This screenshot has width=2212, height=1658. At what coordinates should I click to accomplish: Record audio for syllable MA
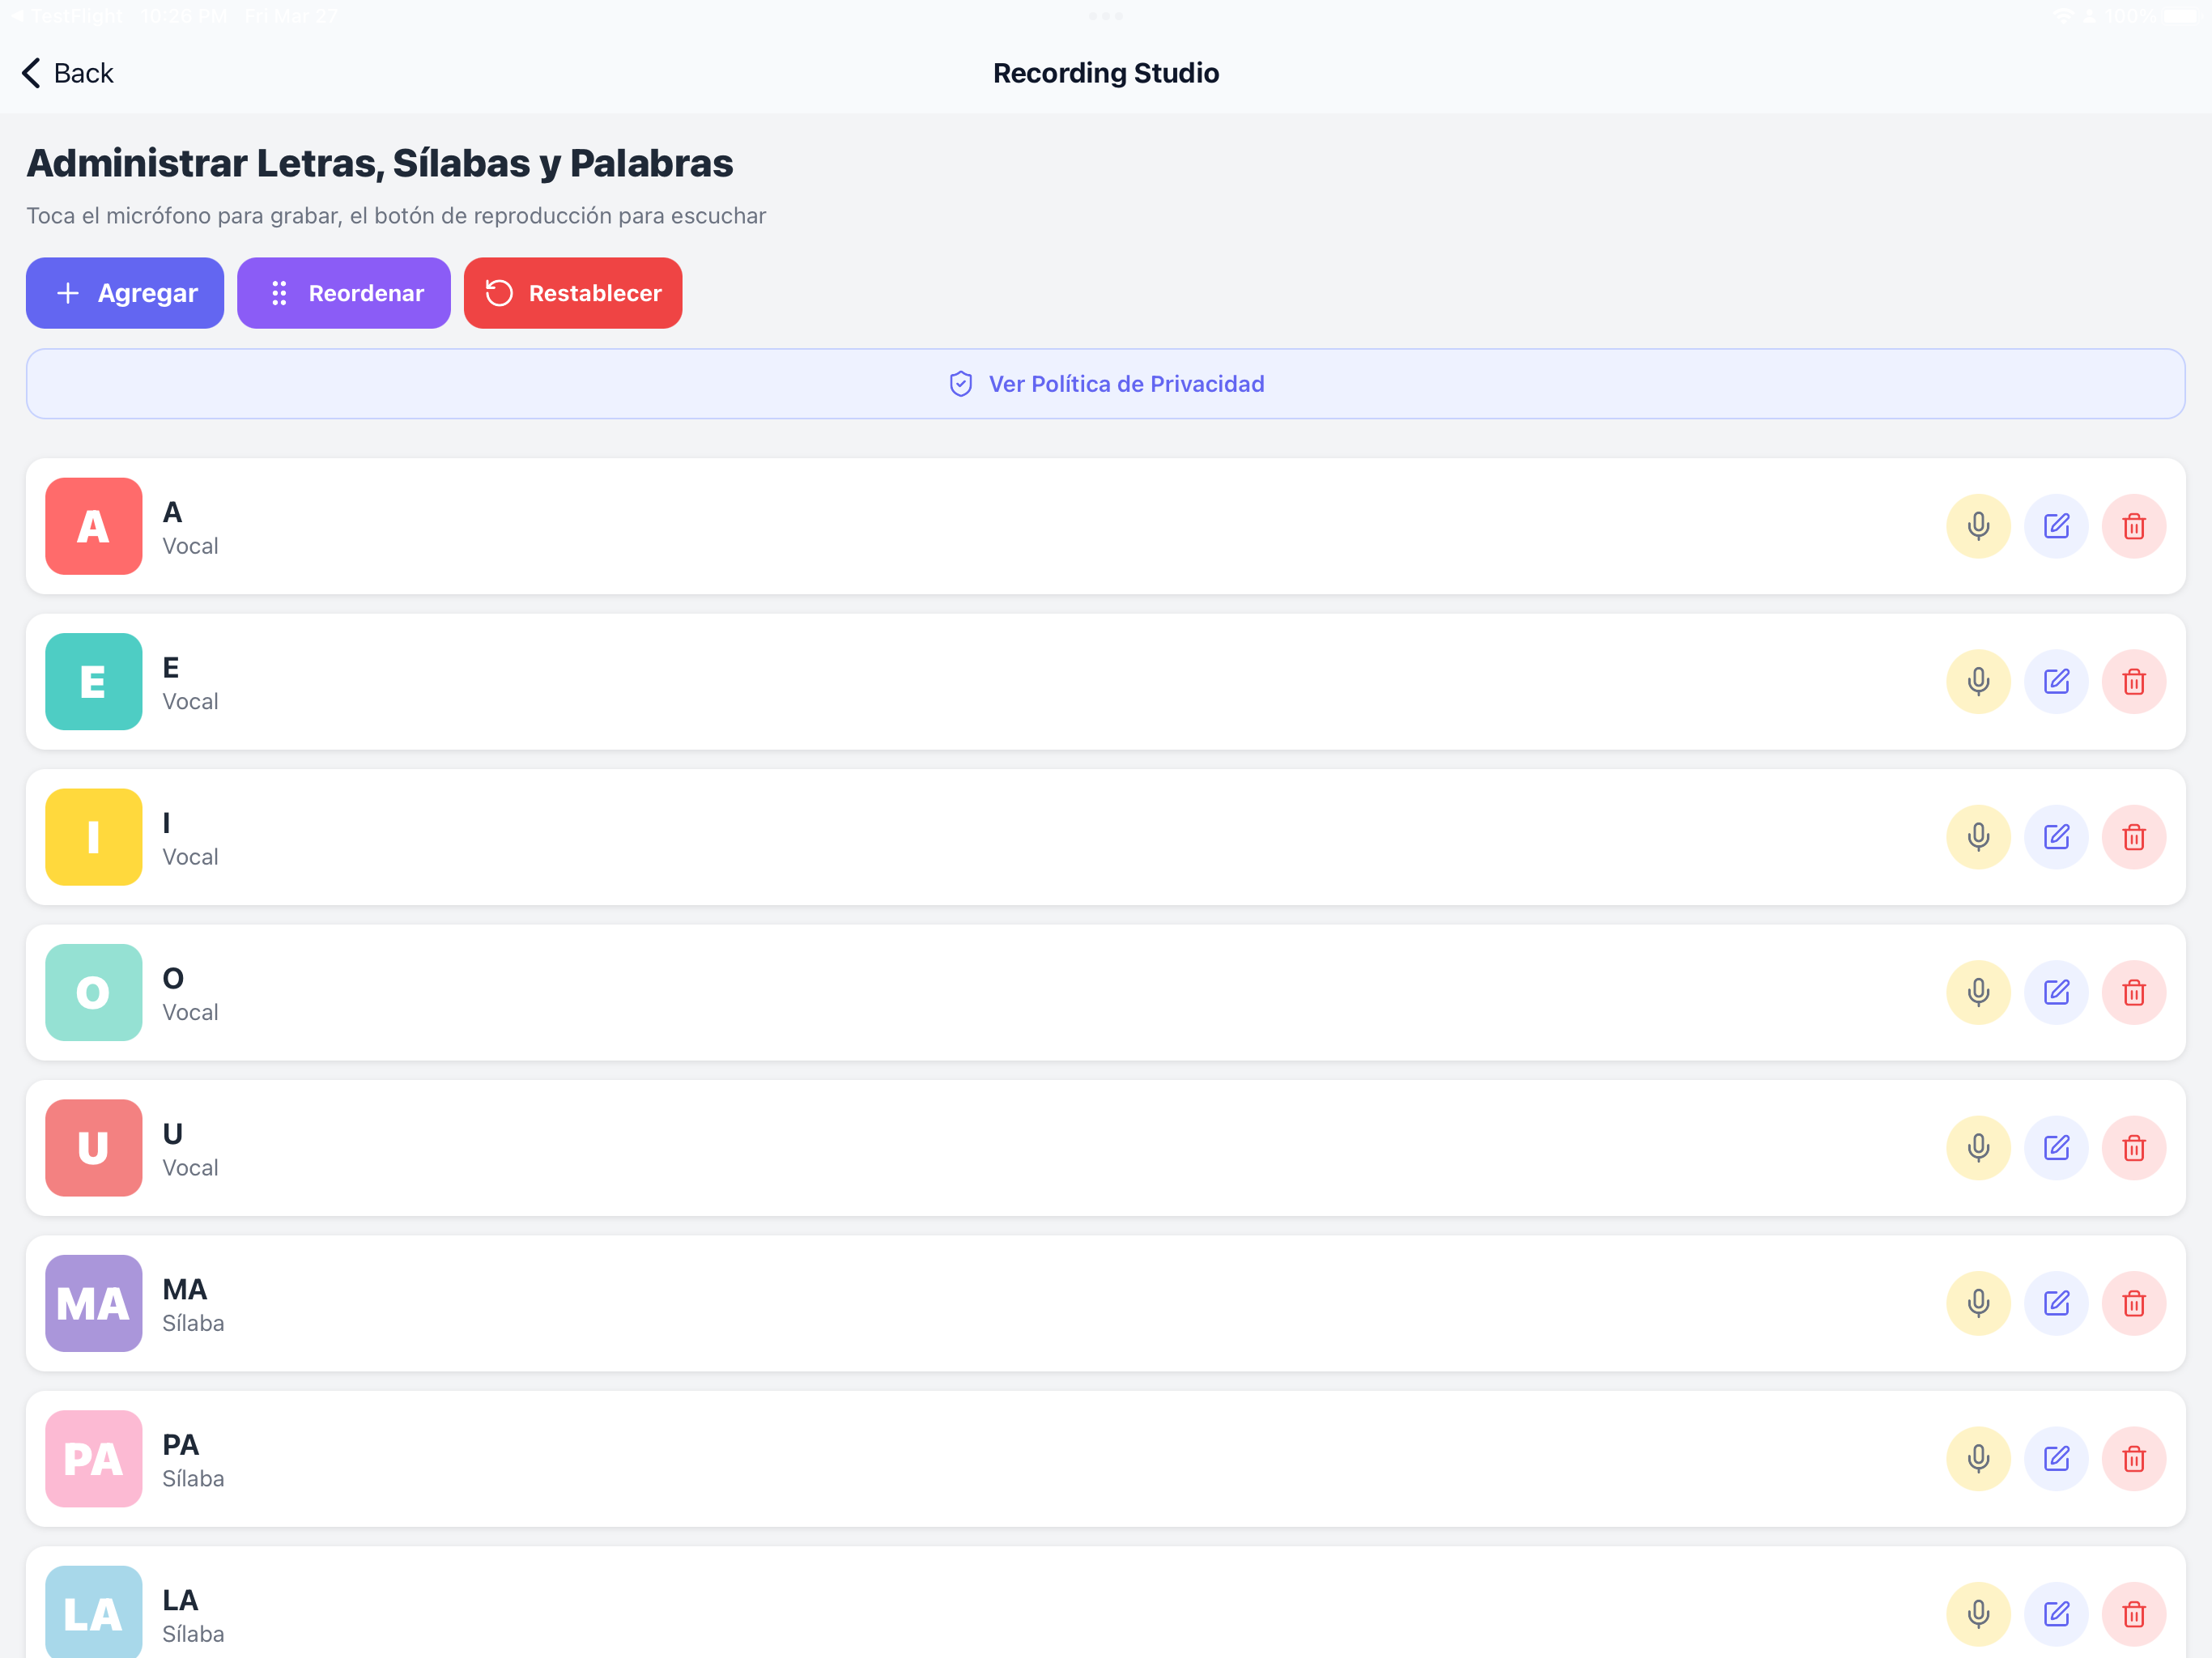point(1978,1304)
